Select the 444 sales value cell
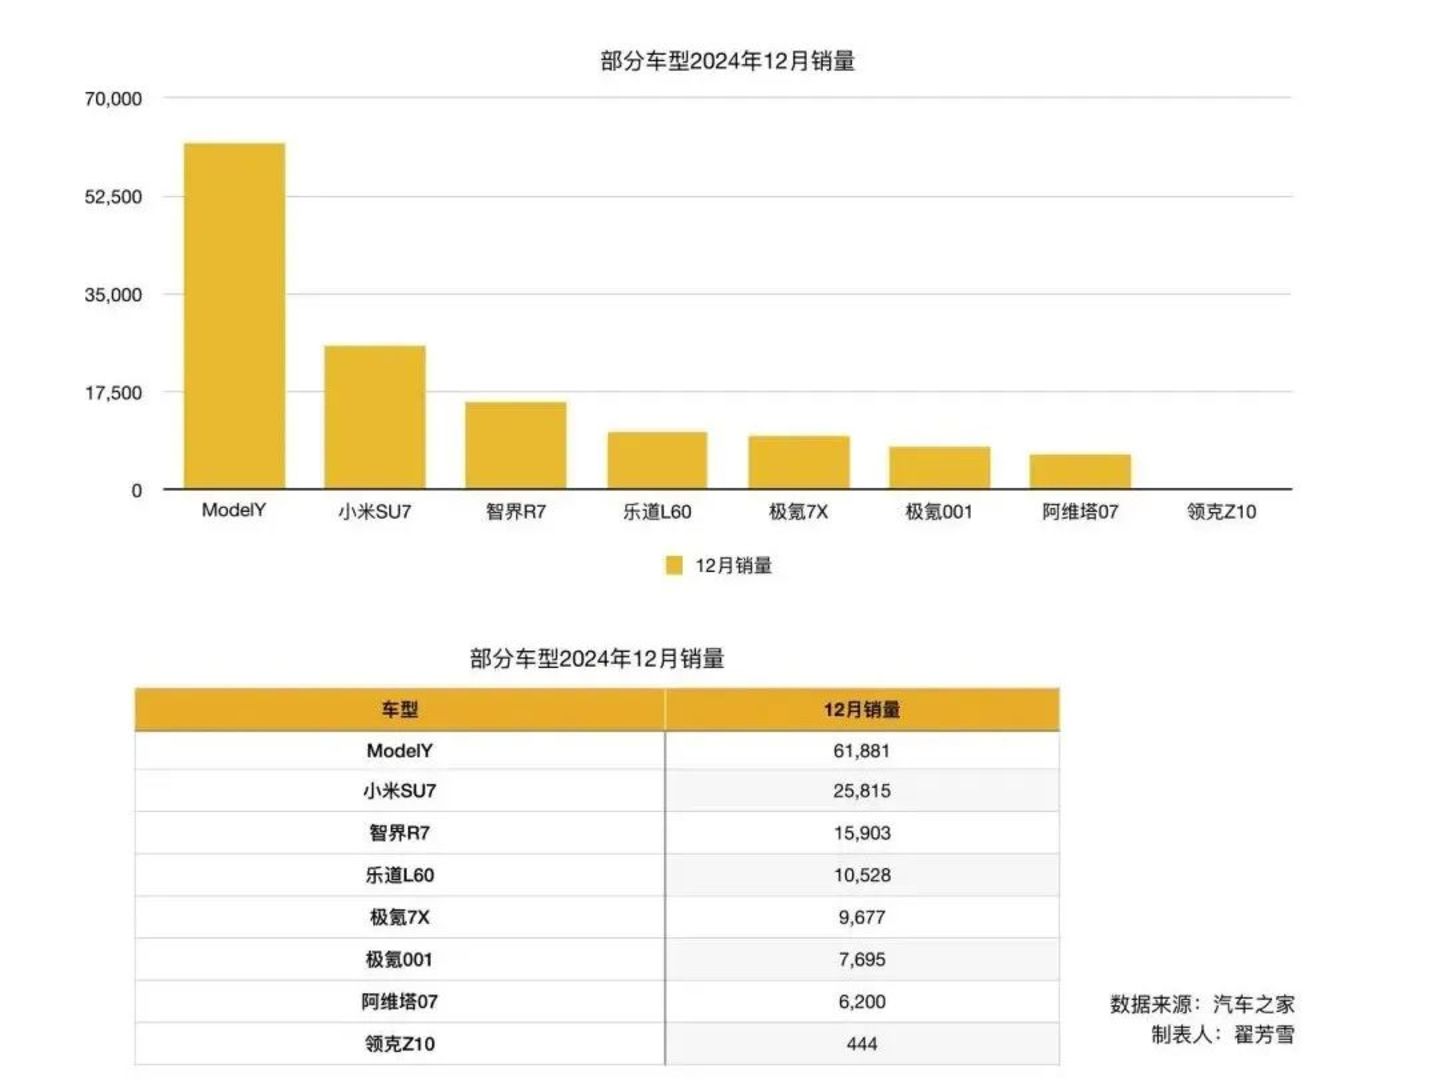 pyautogui.click(x=861, y=1044)
